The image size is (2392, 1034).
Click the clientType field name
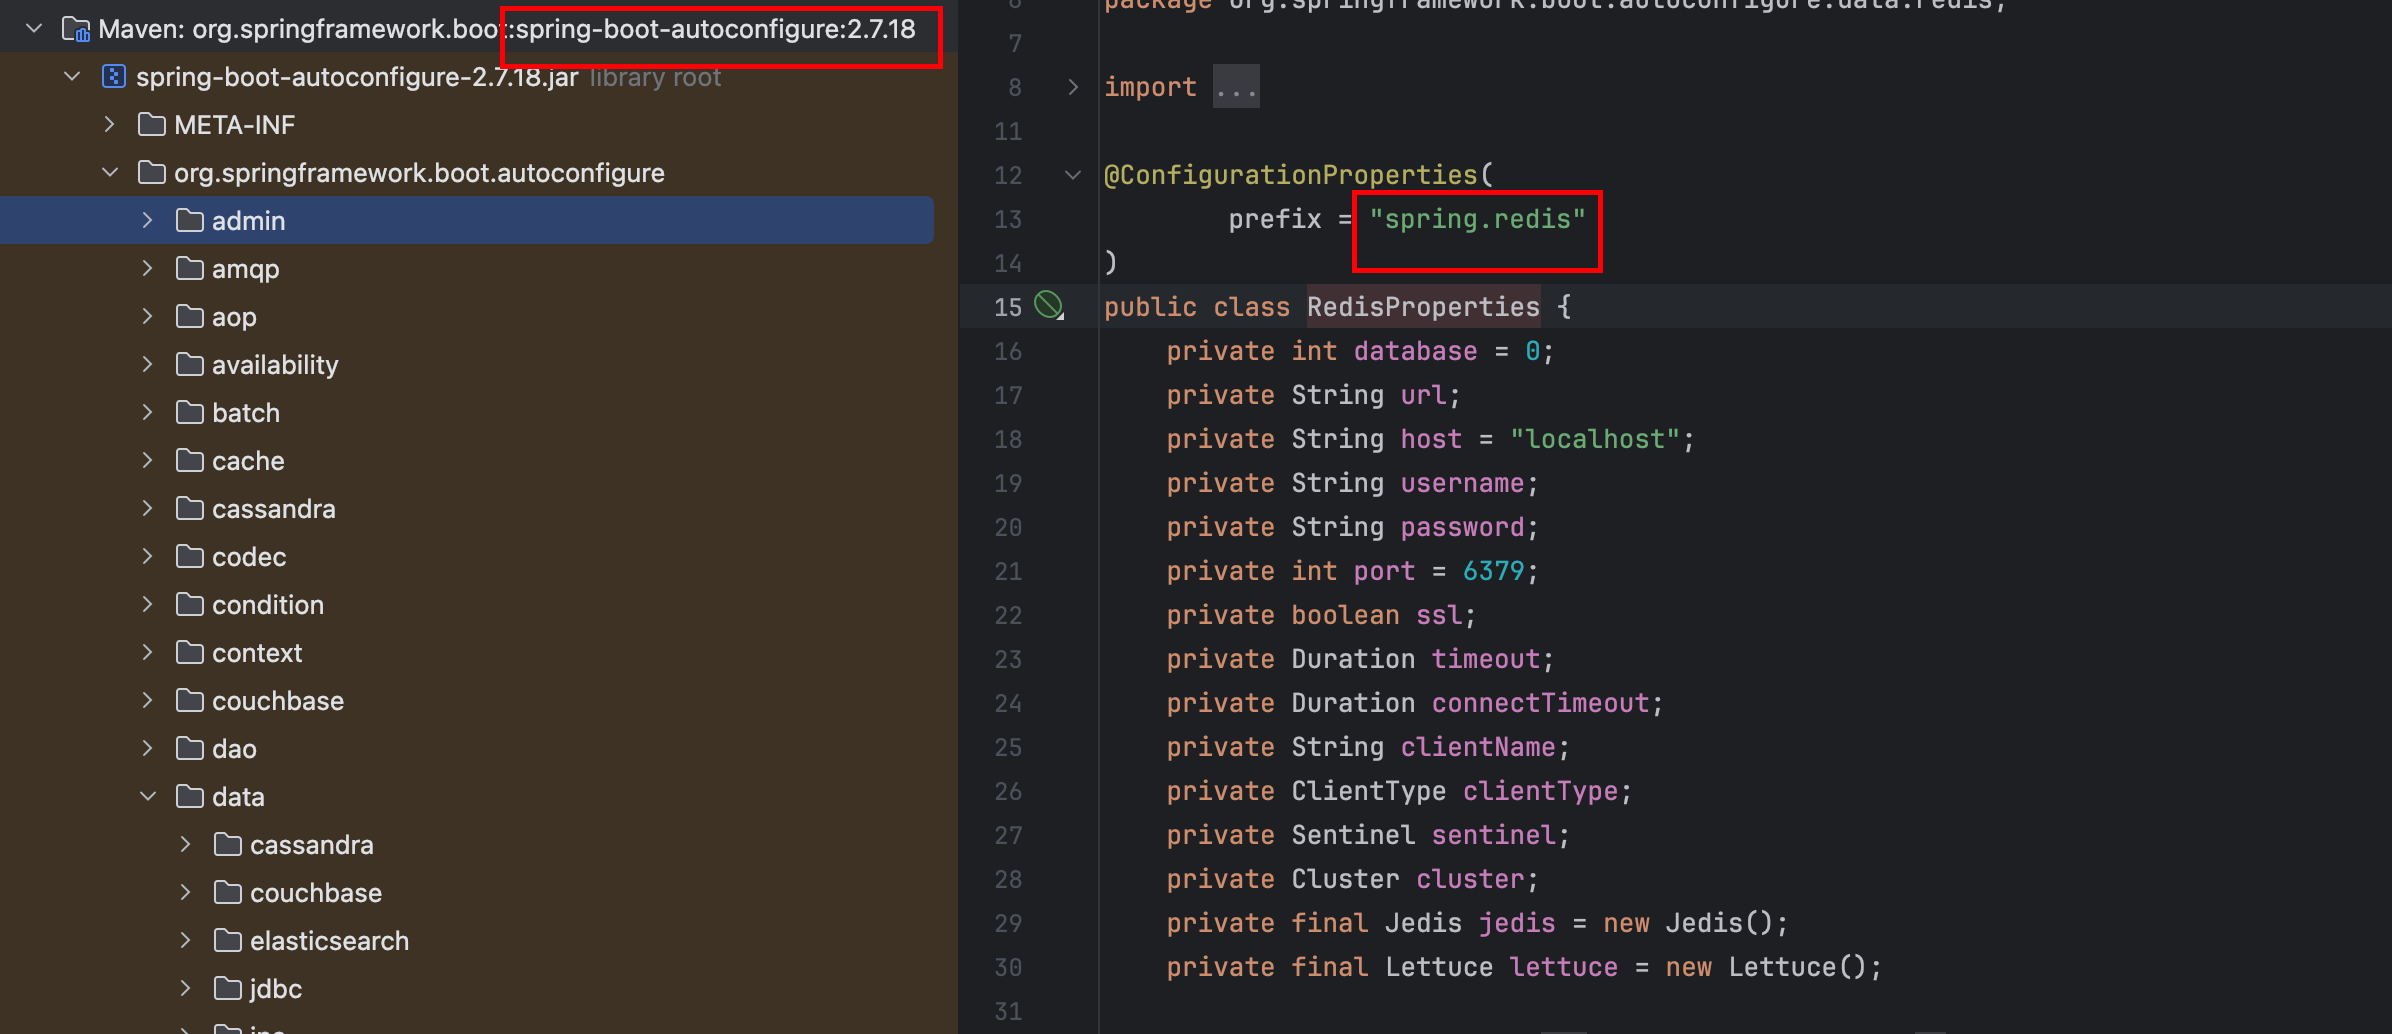pos(1540,791)
